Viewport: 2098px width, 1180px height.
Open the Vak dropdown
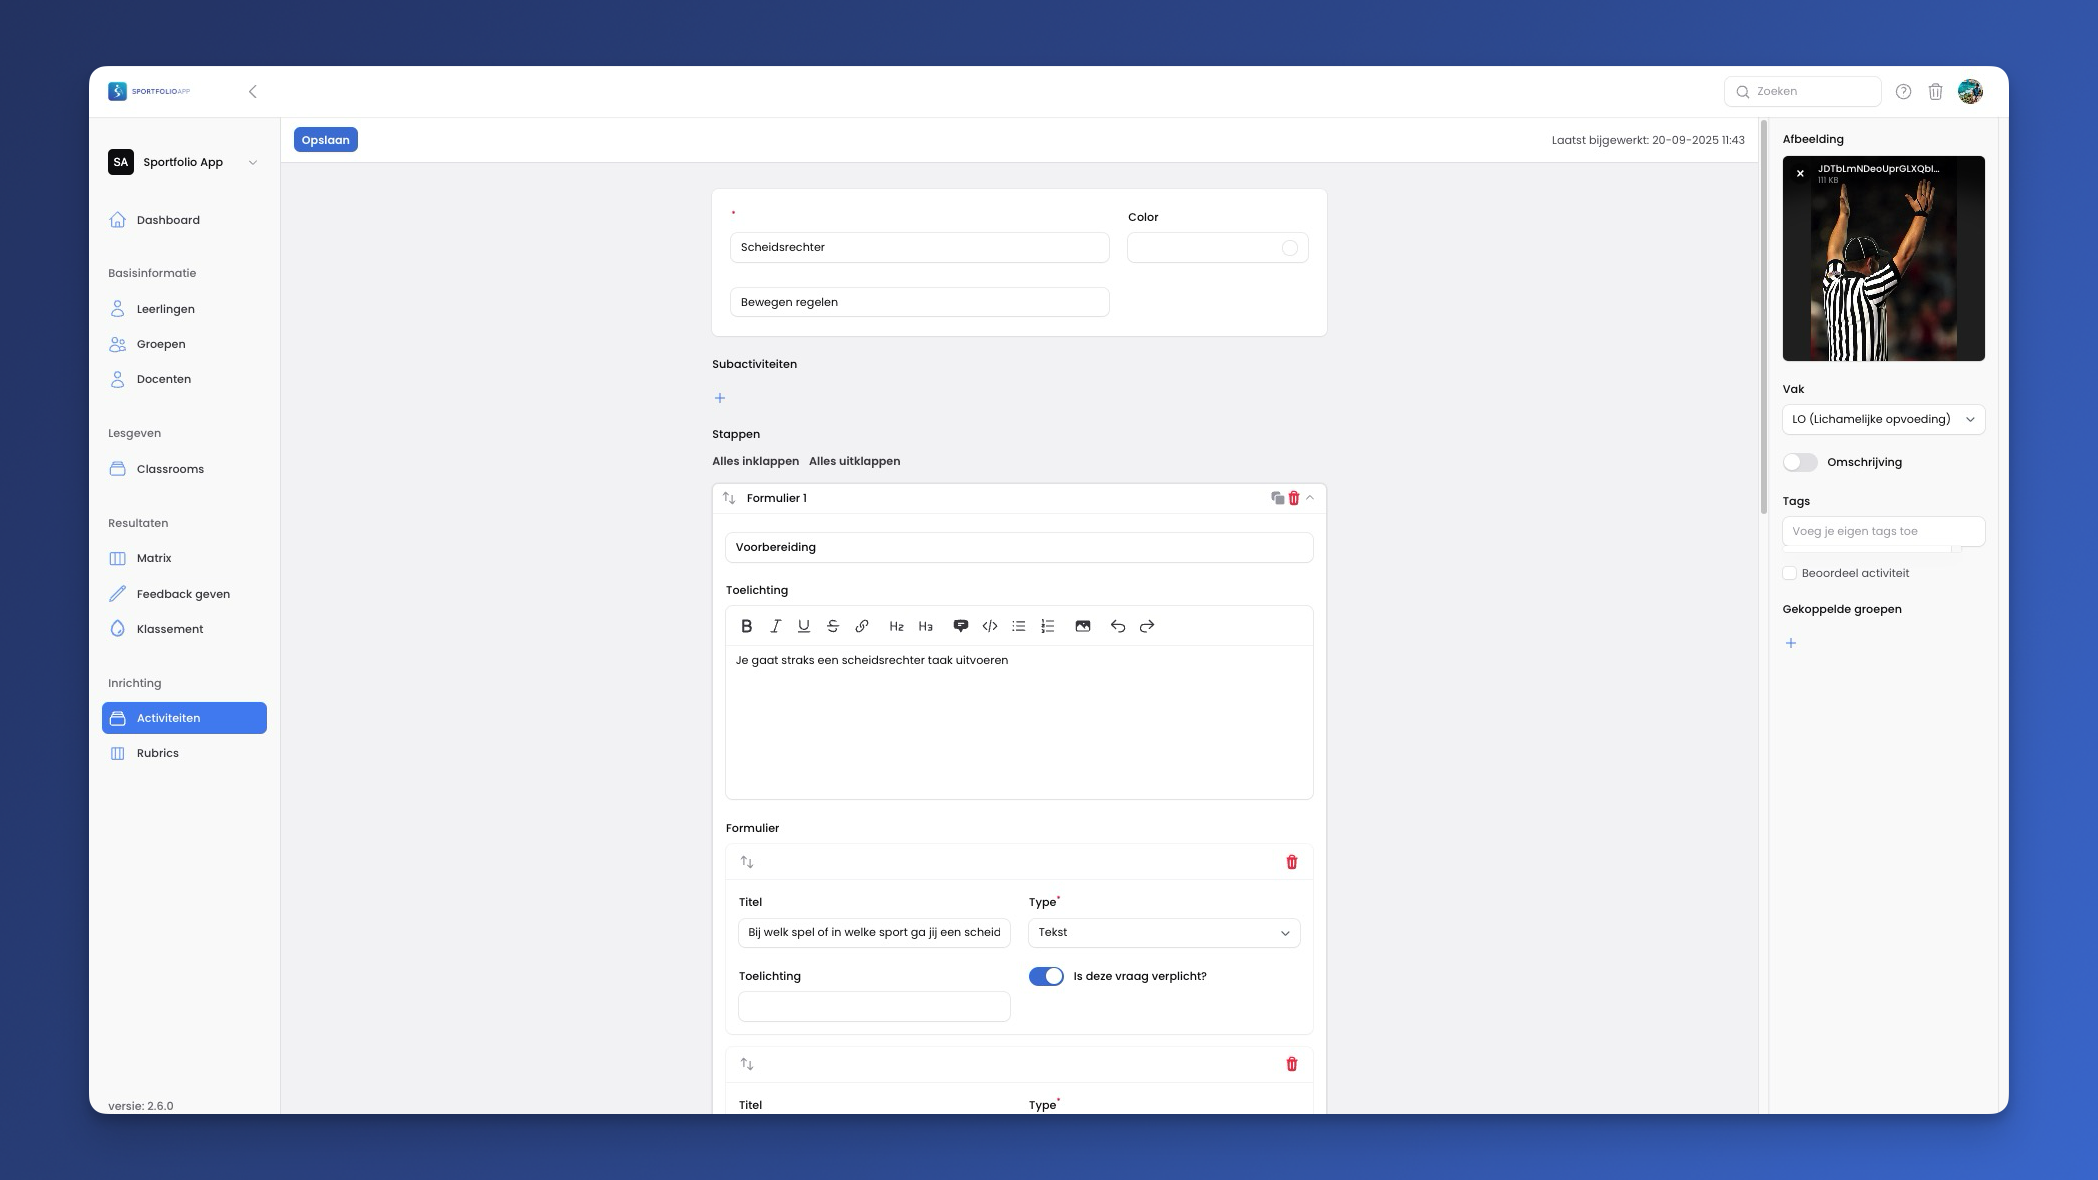pyautogui.click(x=1882, y=419)
